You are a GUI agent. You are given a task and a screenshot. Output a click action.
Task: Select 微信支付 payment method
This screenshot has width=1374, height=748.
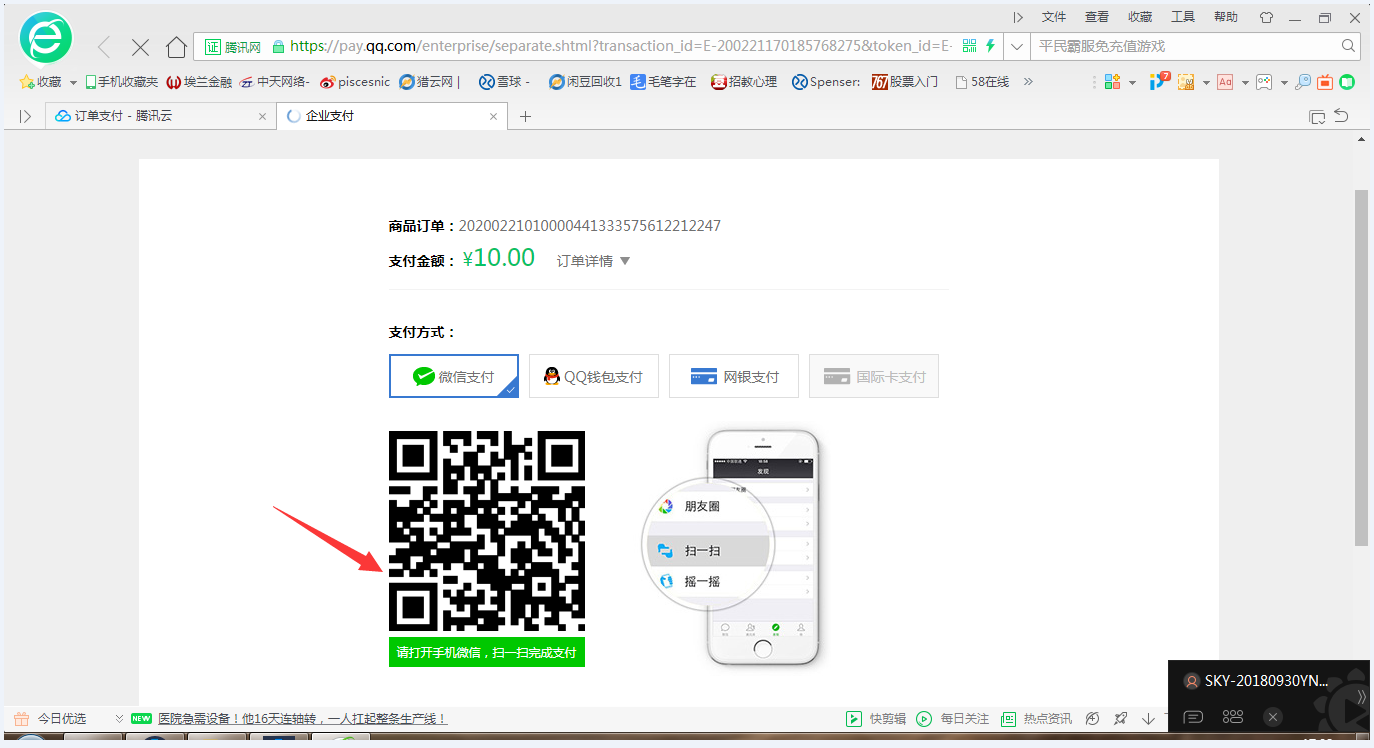coord(454,376)
